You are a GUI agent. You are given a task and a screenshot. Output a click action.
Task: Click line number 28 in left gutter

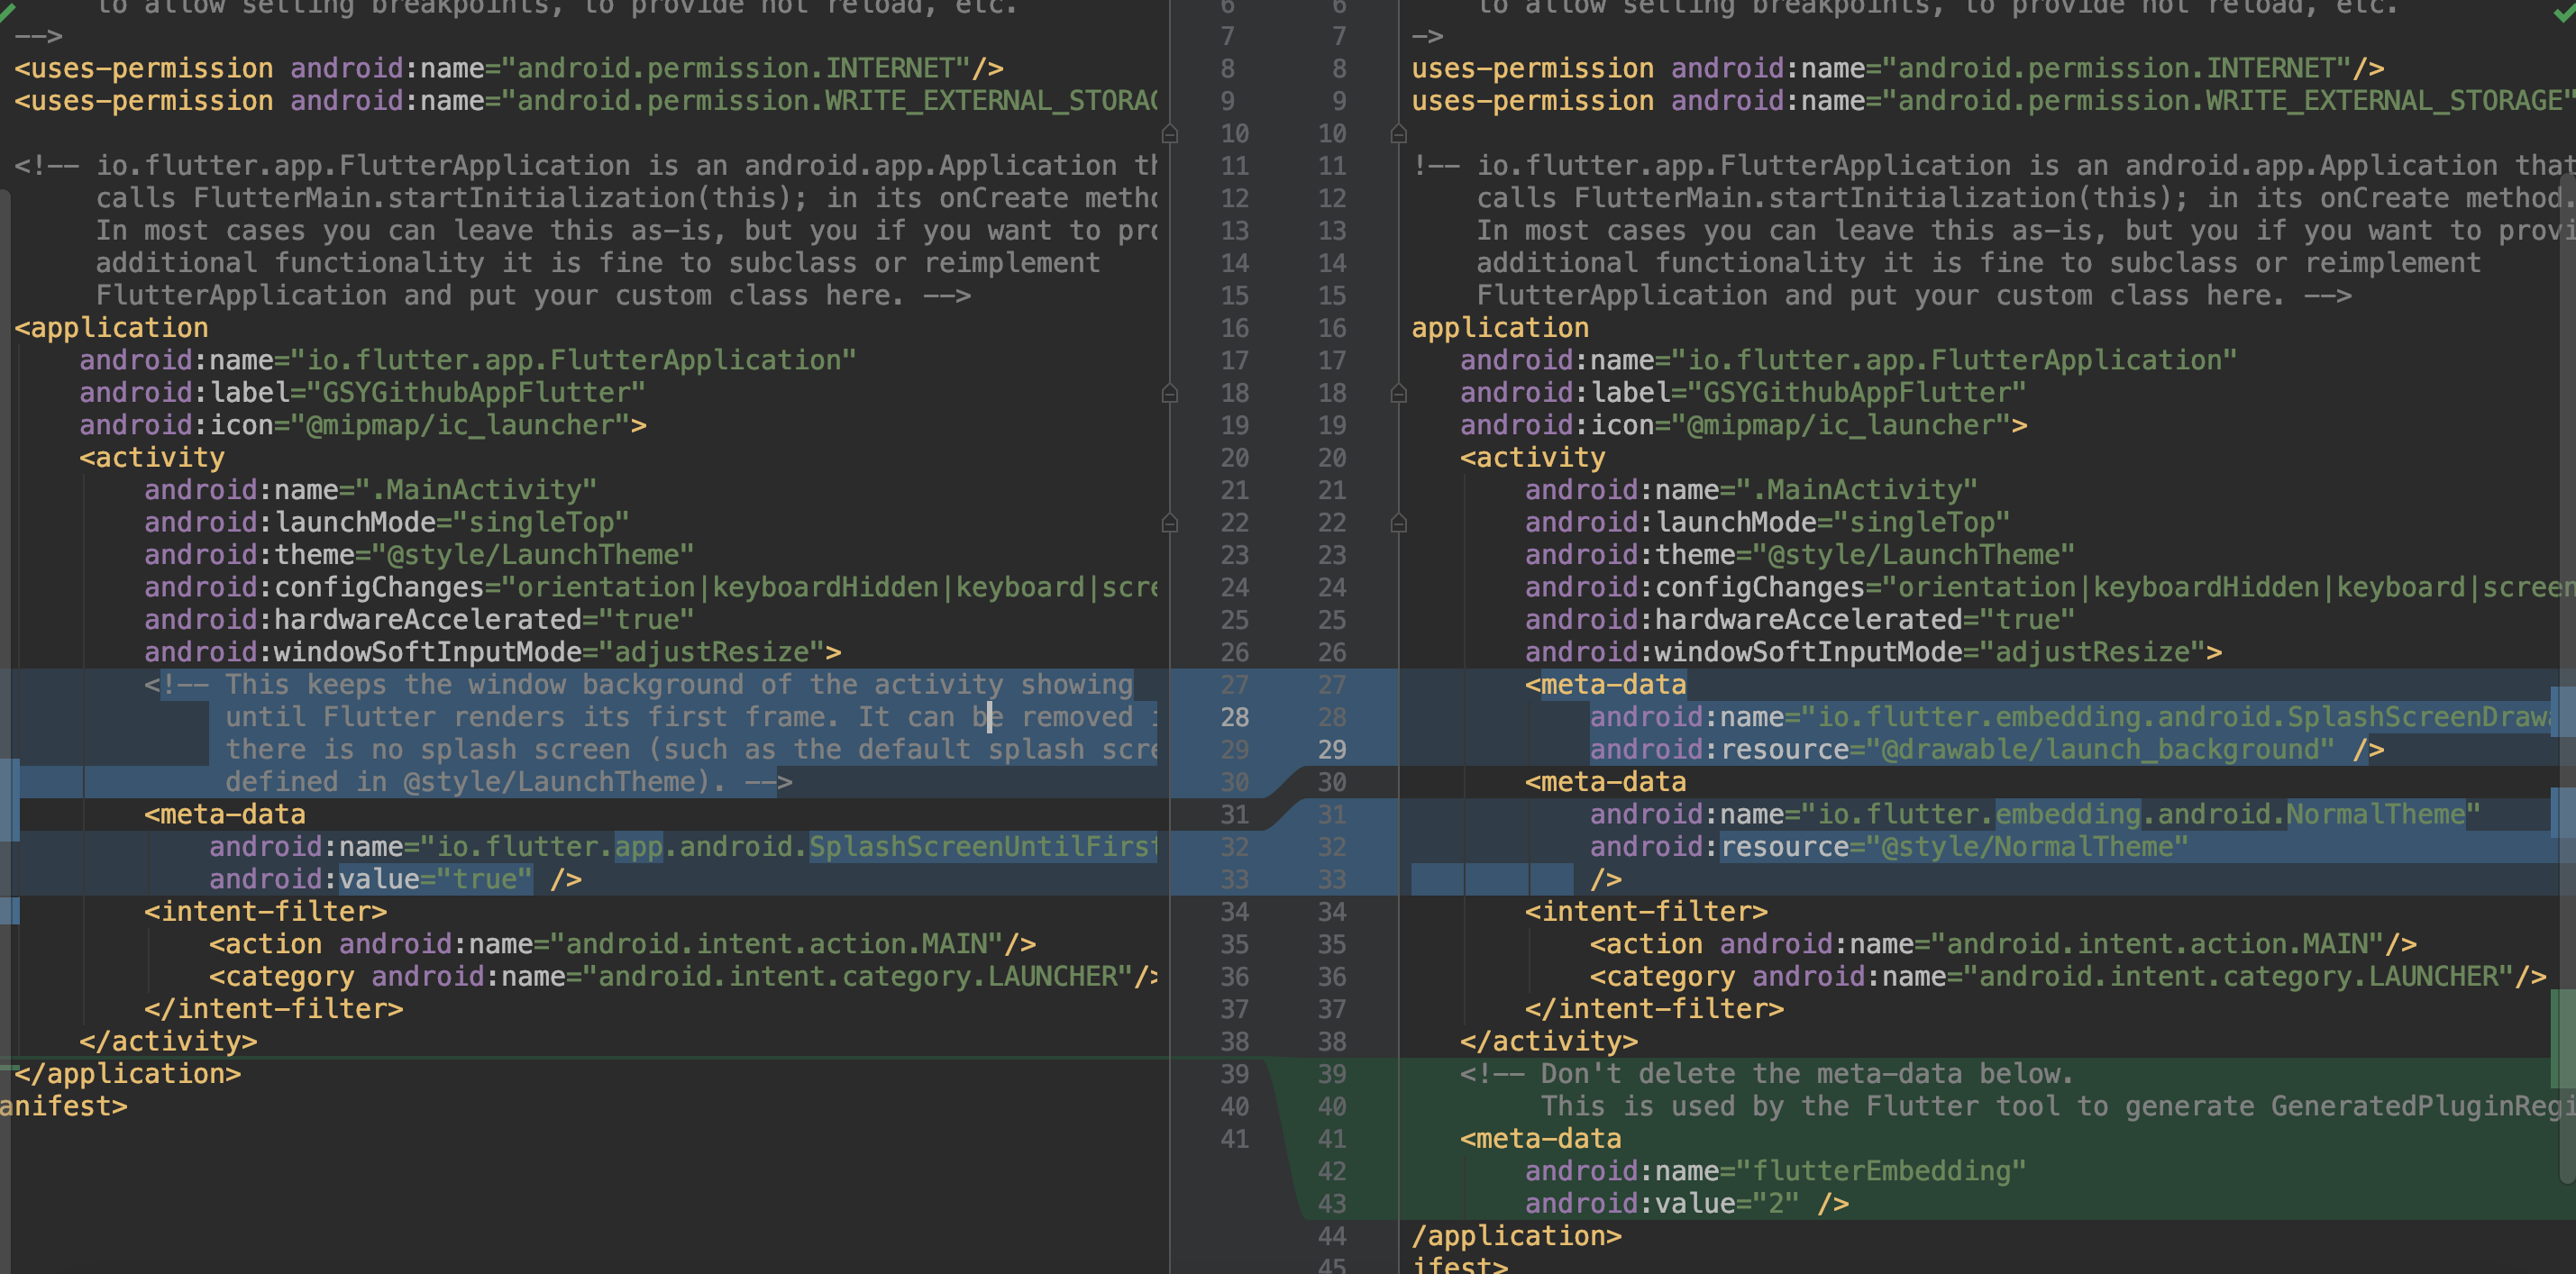click(1234, 717)
